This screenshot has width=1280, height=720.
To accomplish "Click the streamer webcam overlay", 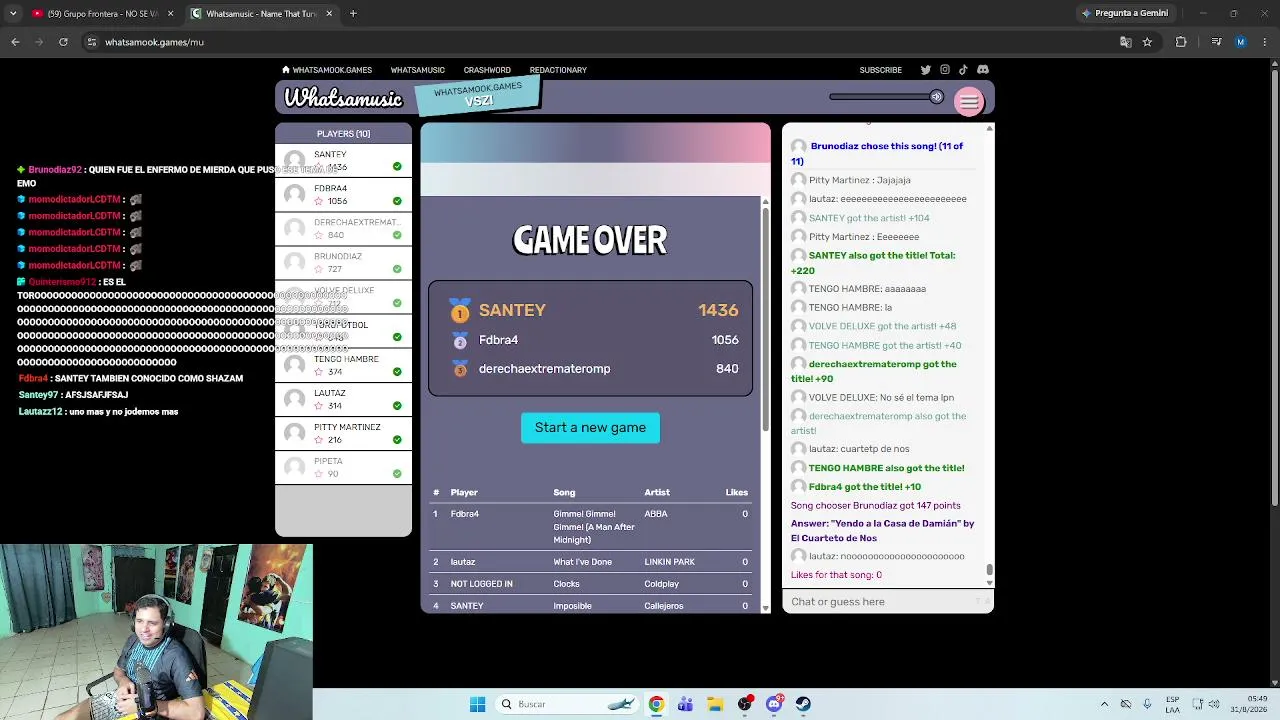I will click(156, 632).
